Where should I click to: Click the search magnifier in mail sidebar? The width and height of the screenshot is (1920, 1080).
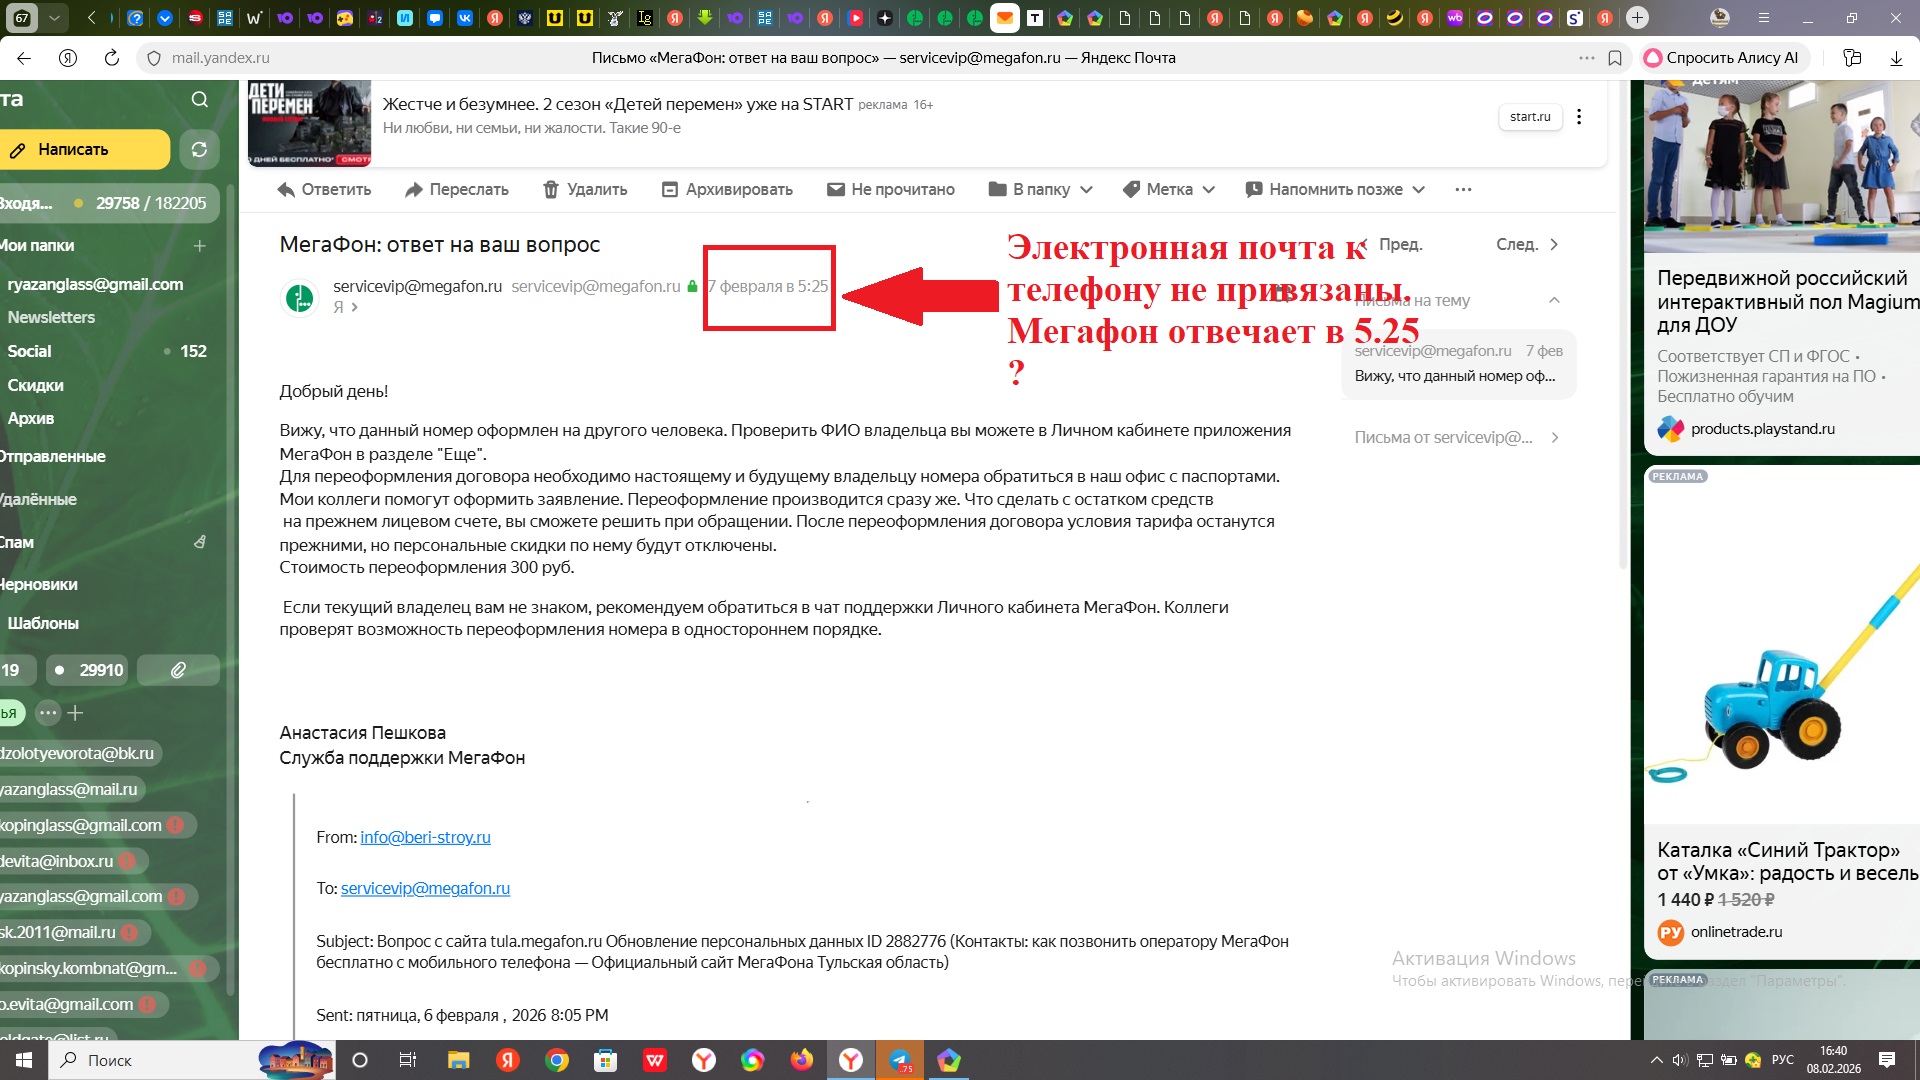pyautogui.click(x=199, y=99)
